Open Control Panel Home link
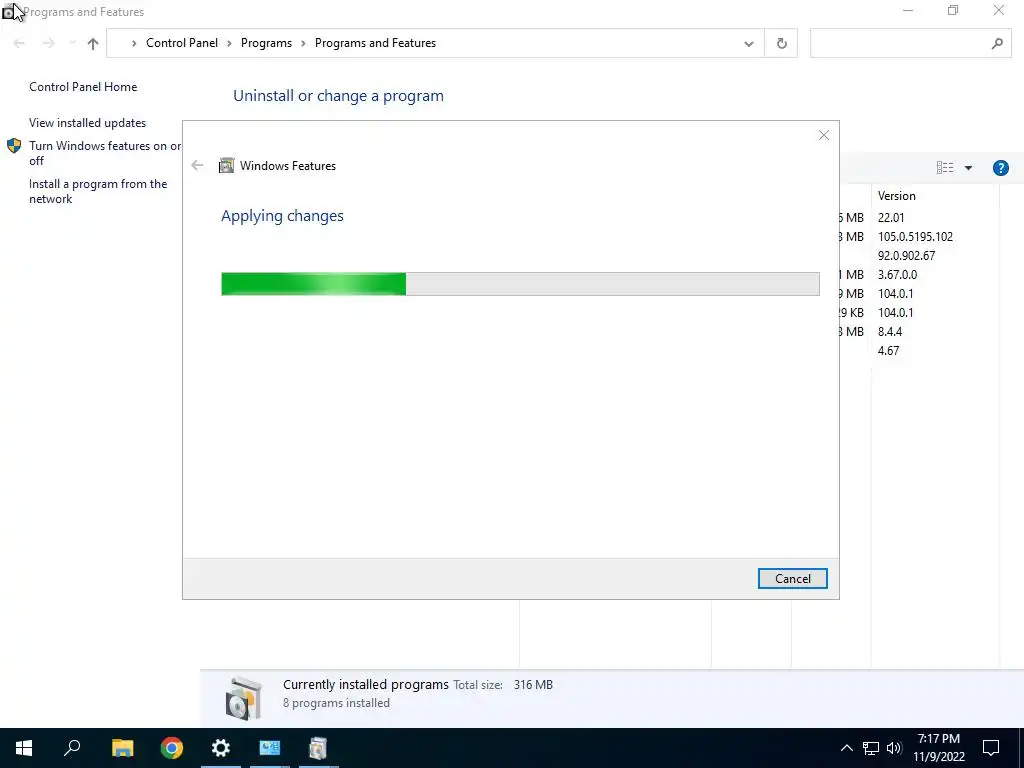The image size is (1024, 768). pyautogui.click(x=83, y=87)
